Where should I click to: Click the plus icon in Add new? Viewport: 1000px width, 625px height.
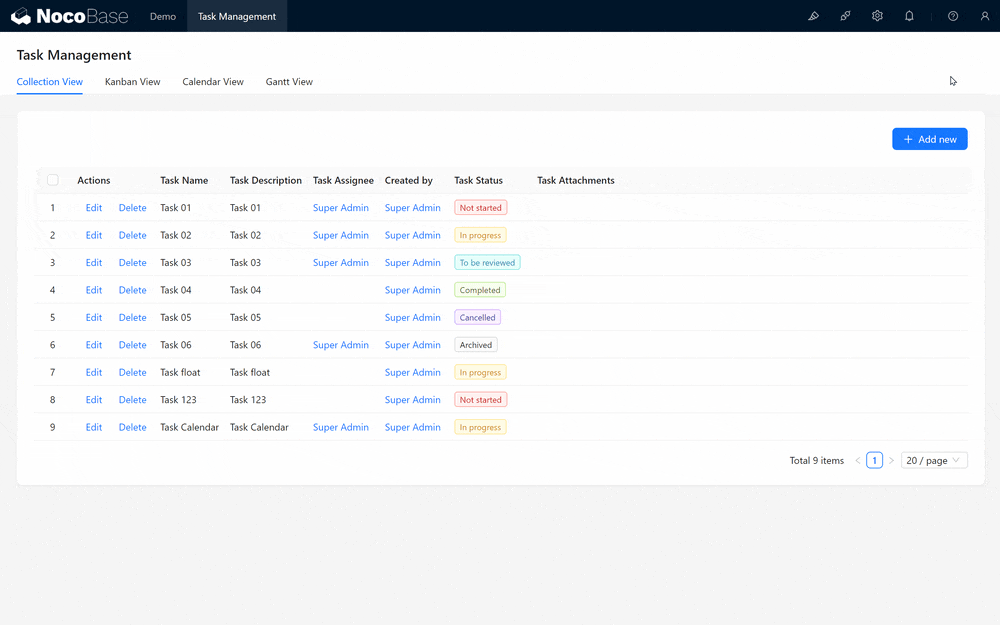pos(908,139)
